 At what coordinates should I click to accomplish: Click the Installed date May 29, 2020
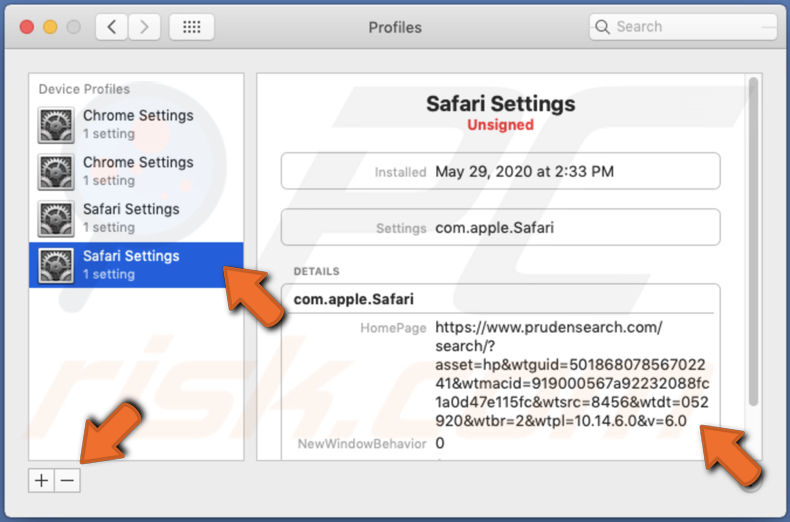click(x=524, y=171)
